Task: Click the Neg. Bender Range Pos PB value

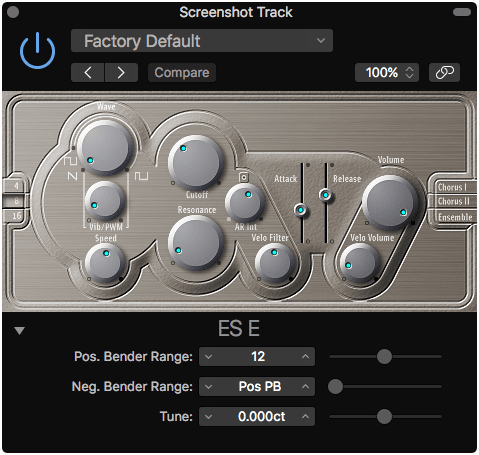Action: (260, 387)
